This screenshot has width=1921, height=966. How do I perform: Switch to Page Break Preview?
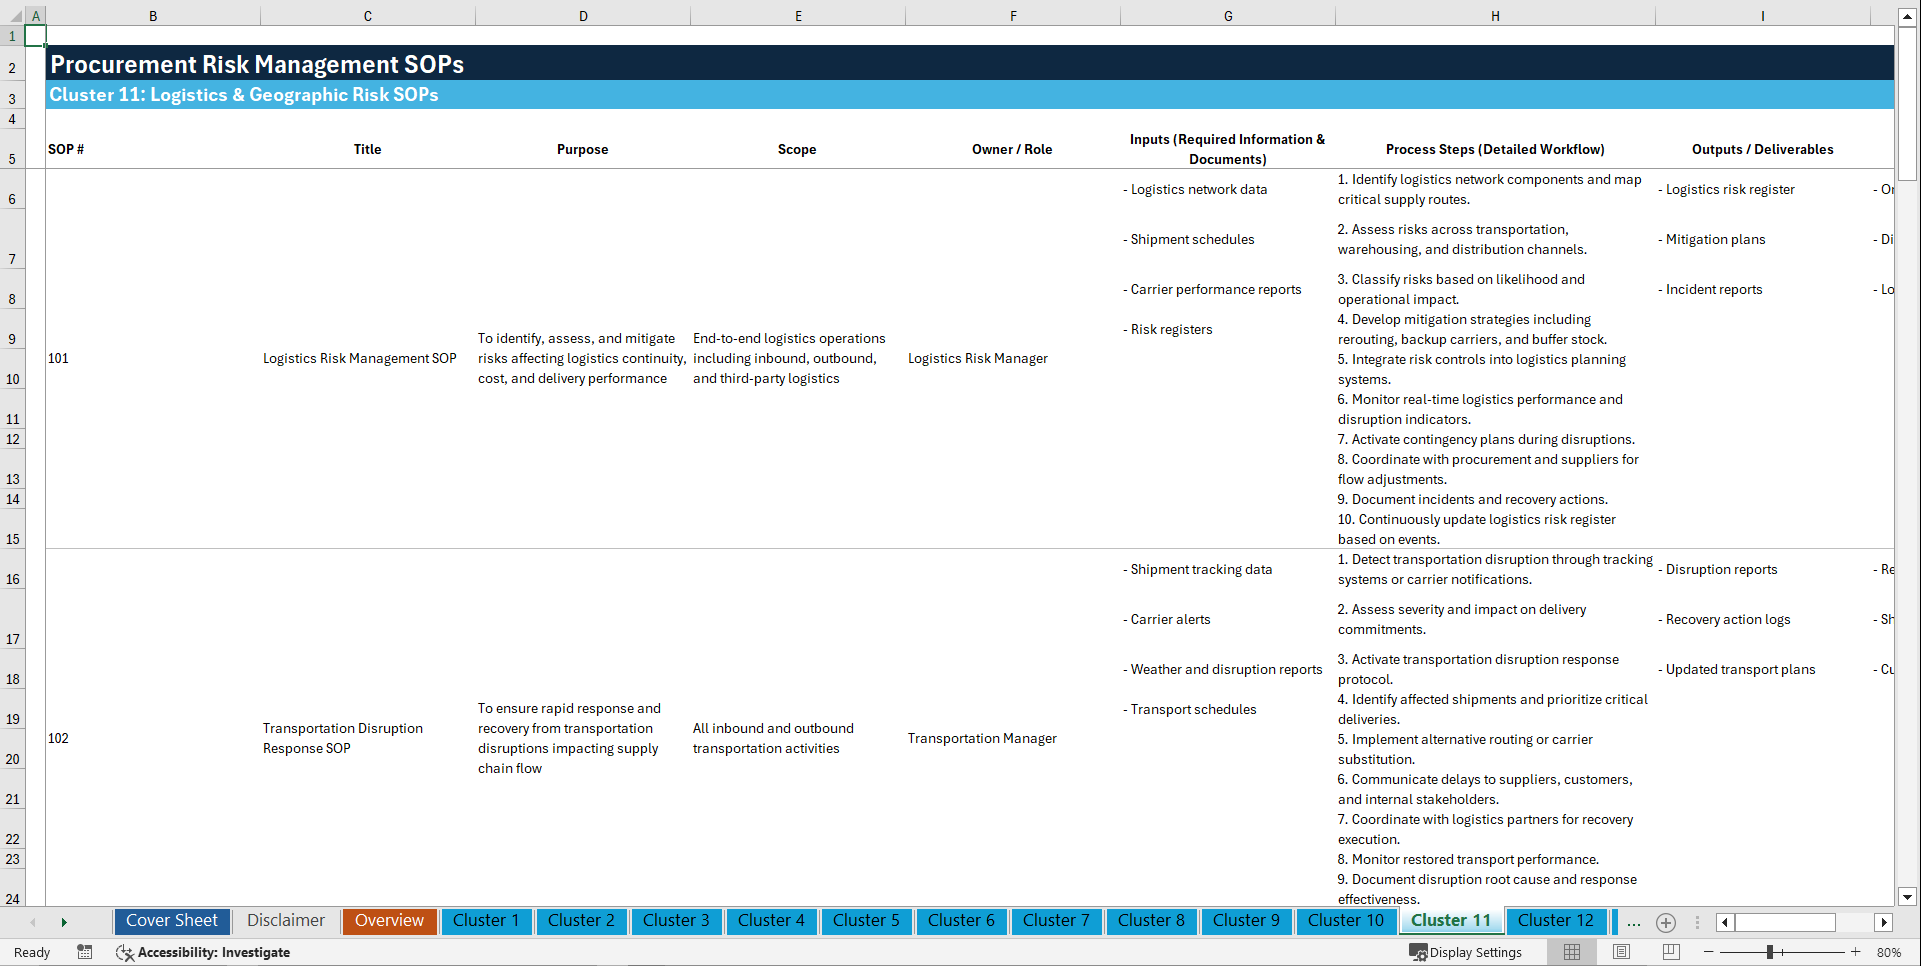[x=1671, y=952]
